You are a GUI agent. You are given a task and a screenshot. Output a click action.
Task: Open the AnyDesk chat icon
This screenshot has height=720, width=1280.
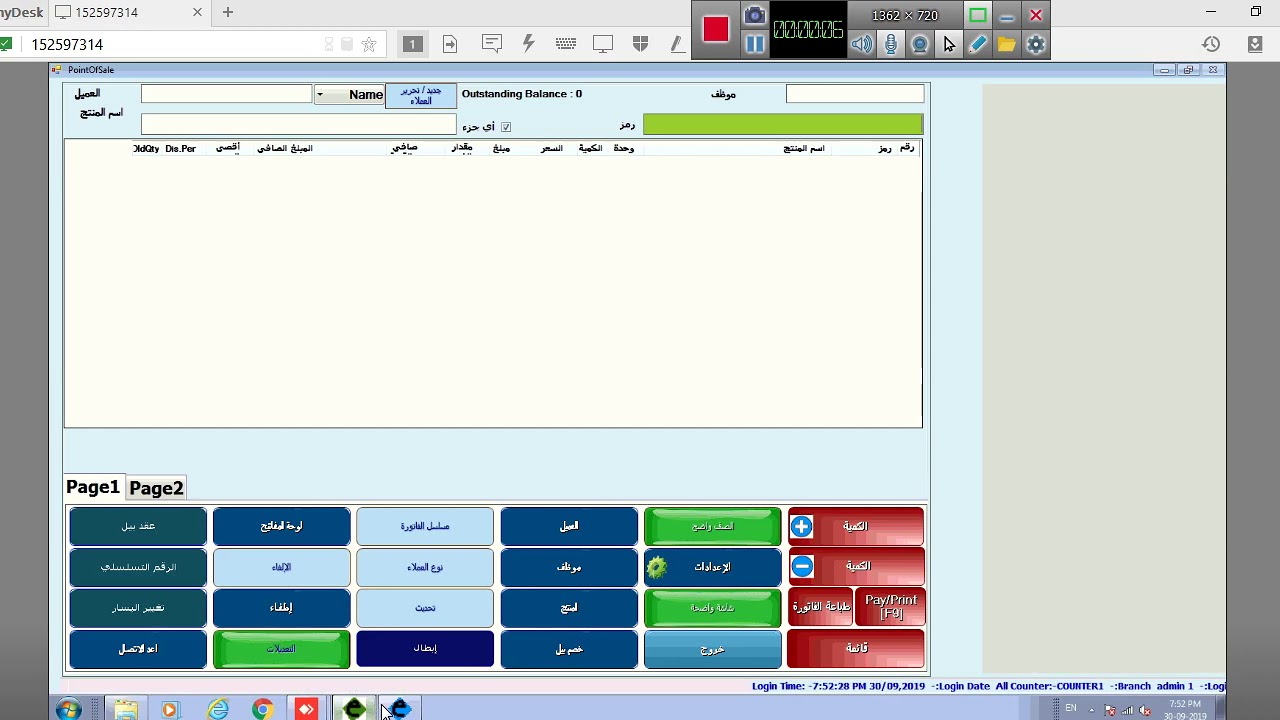click(491, 44)
